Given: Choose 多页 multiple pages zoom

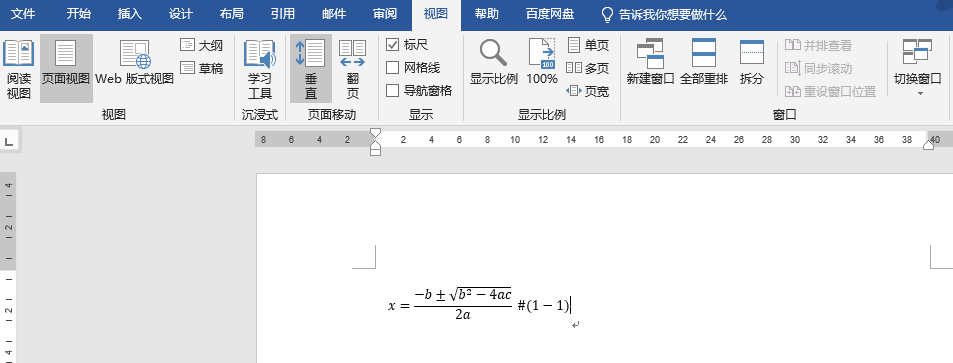Looking at the screenshot, I should coord(588,68).
